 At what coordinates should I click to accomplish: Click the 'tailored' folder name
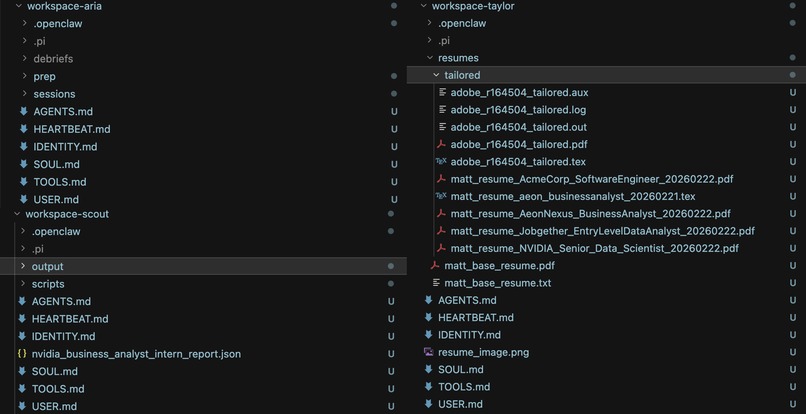tap(462, 75)
